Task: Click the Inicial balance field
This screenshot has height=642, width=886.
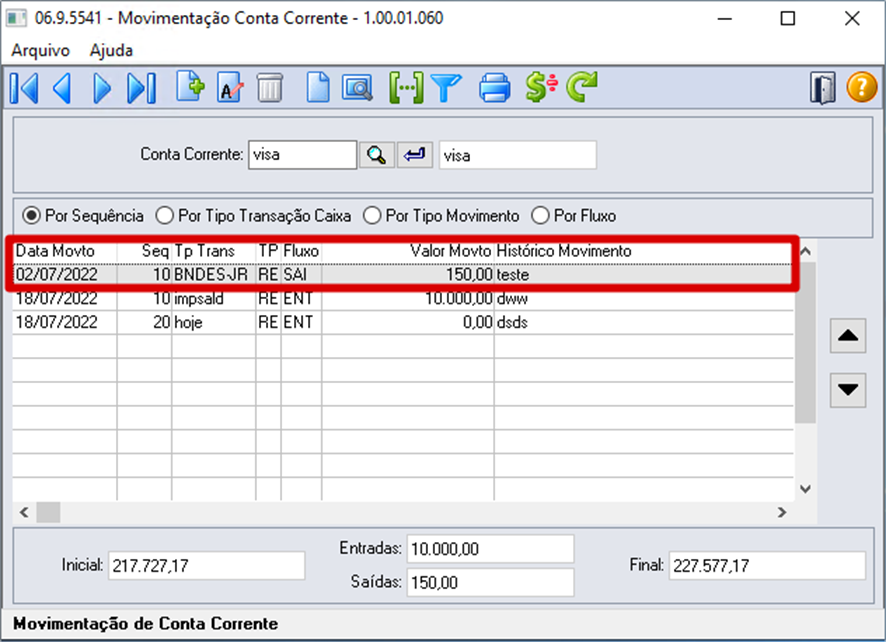Action: coord(206,566)
